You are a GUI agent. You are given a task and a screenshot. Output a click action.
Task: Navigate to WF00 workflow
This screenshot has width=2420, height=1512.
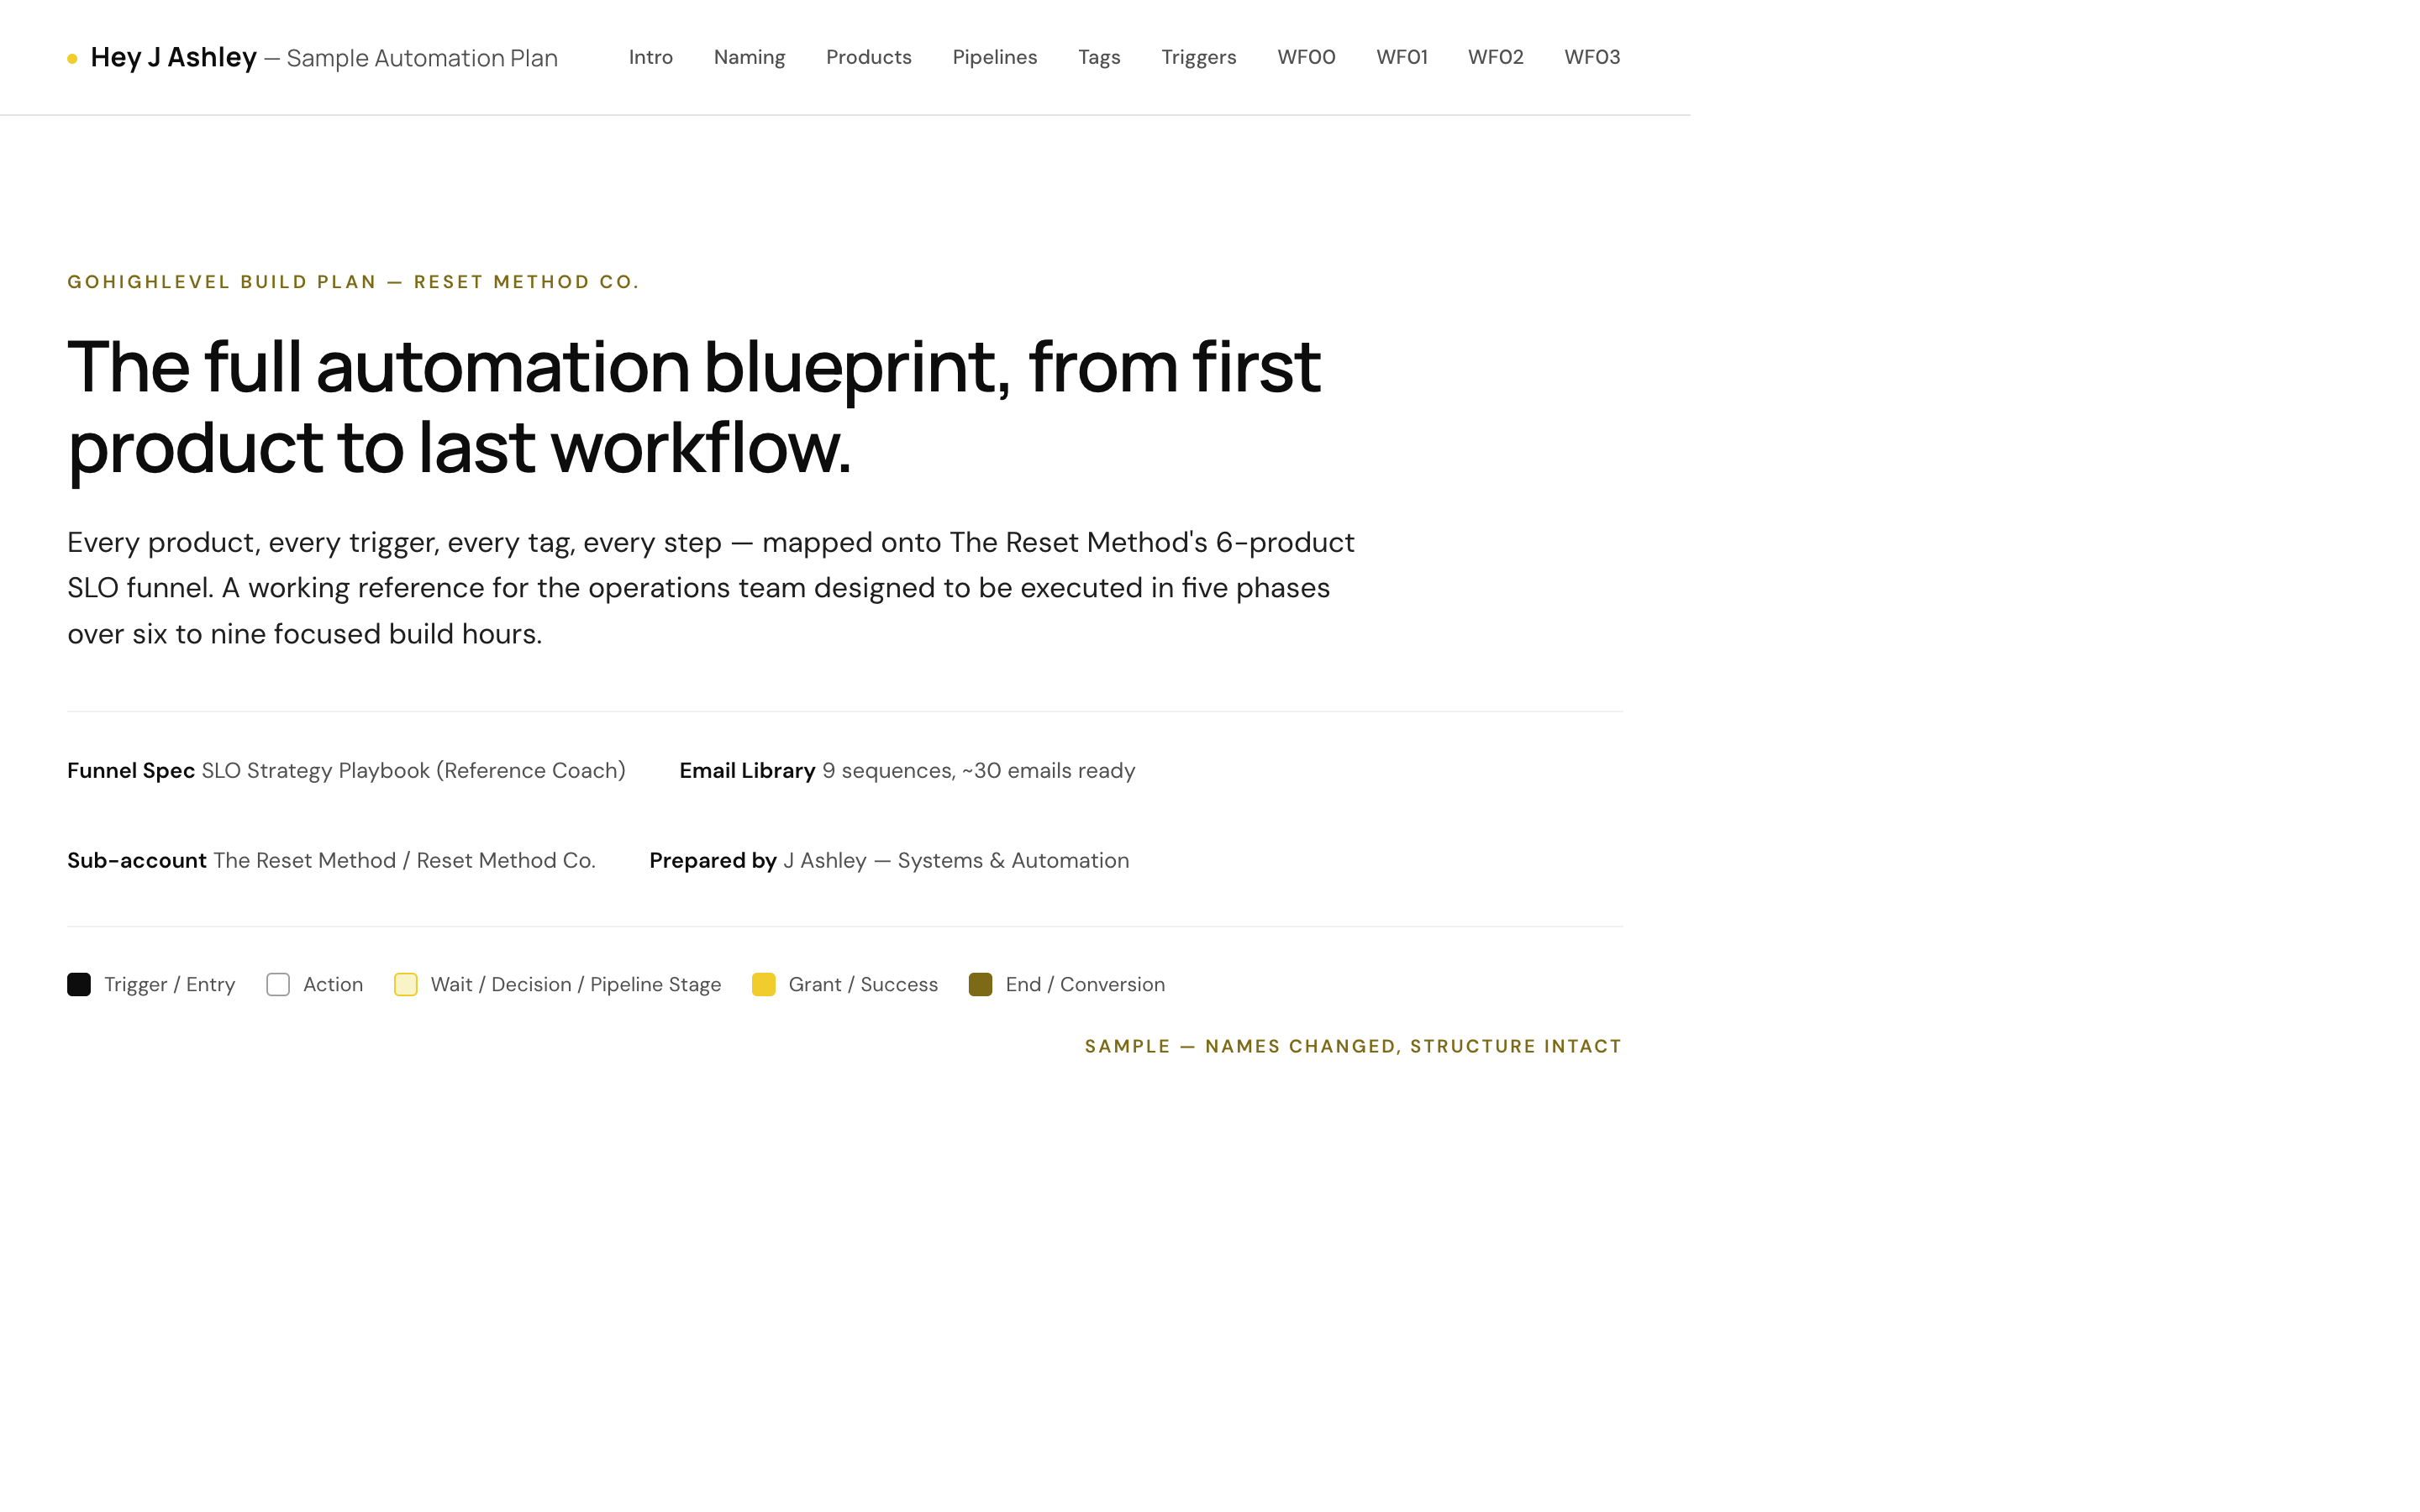tap(1306, 57)
